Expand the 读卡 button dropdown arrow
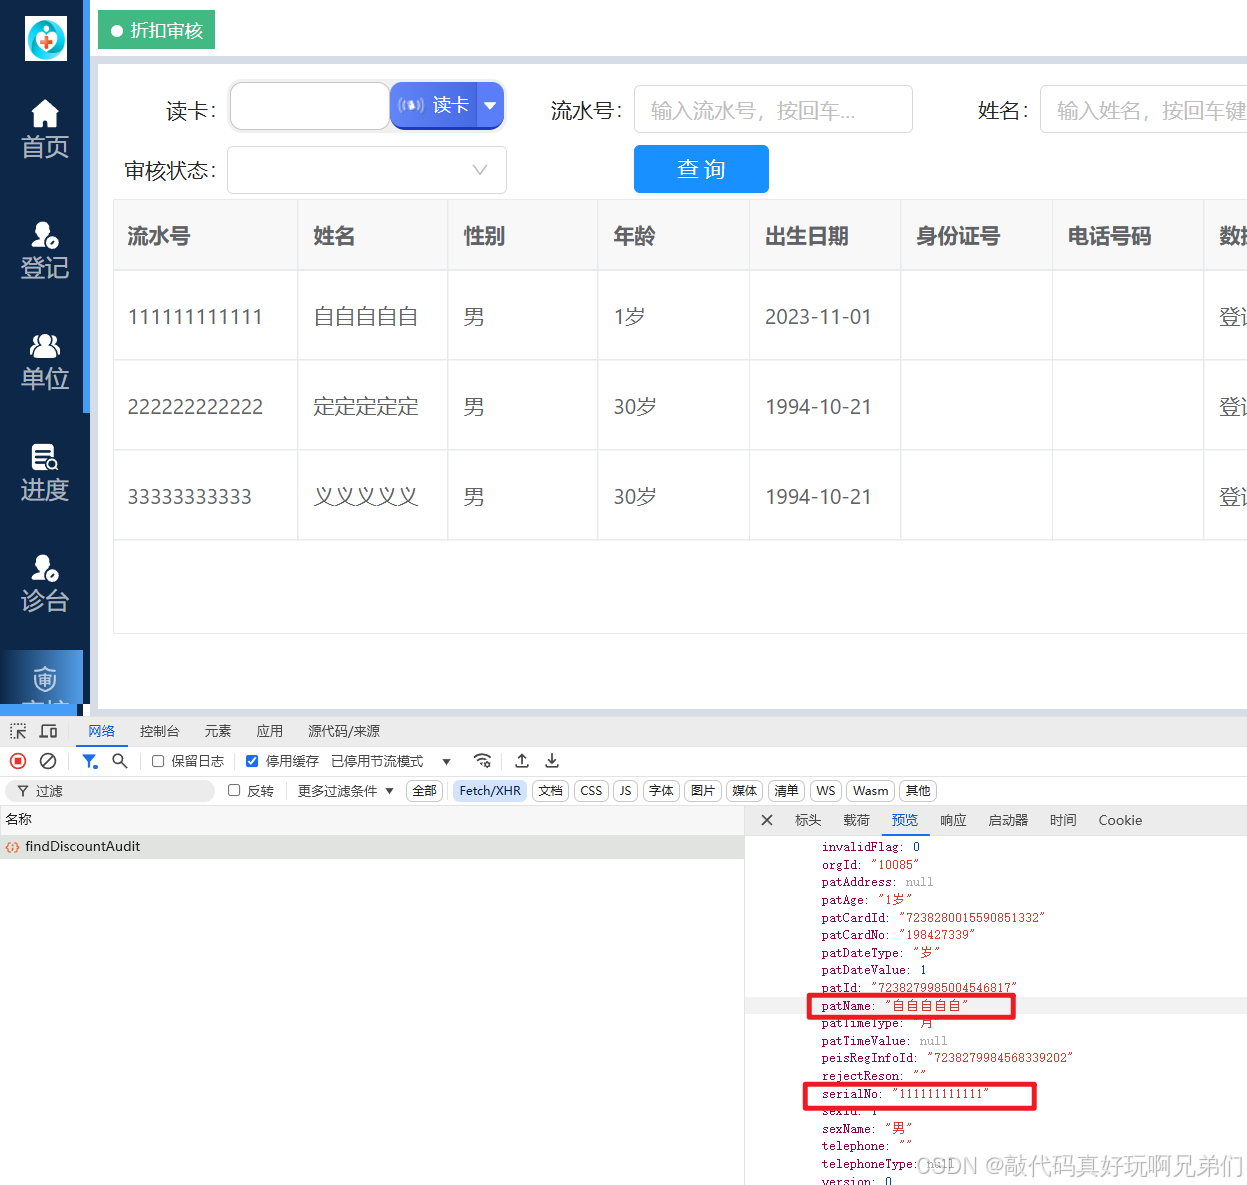The height and width of the screenshot is (1185, 1247). (489, 105)
